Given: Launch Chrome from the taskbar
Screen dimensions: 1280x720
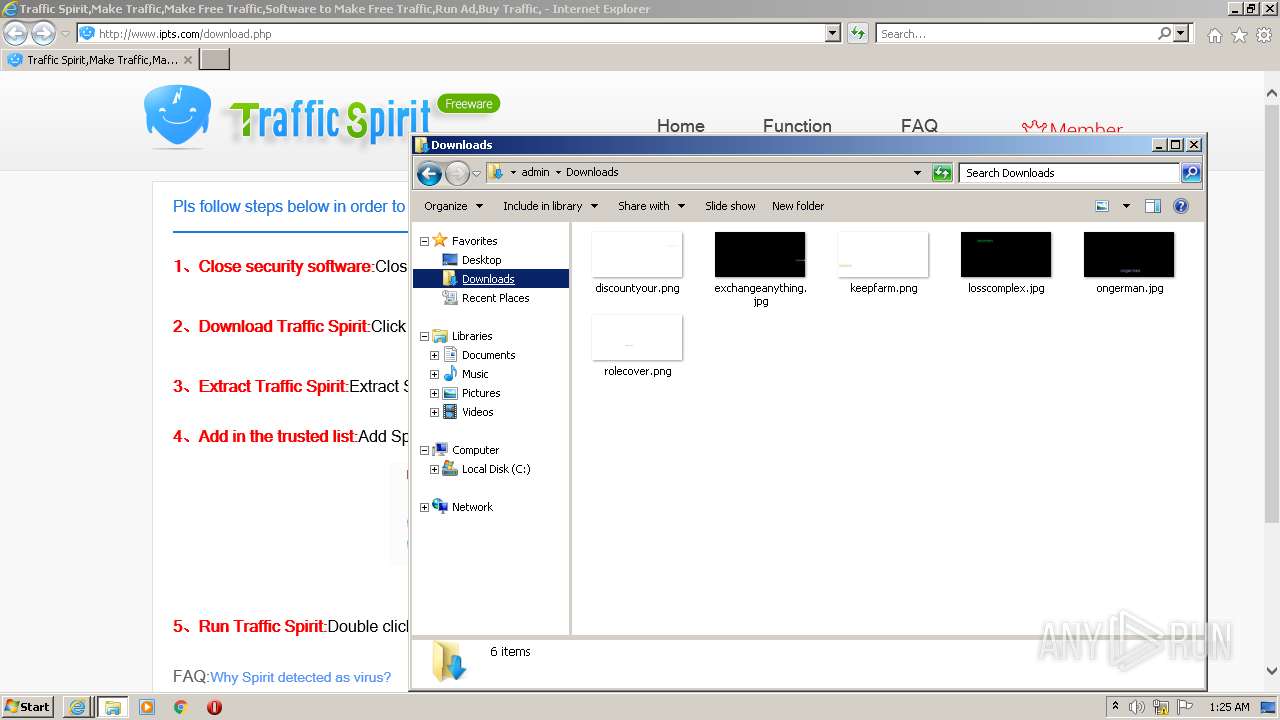Looking at the screenshot, I should pos(181,707).
